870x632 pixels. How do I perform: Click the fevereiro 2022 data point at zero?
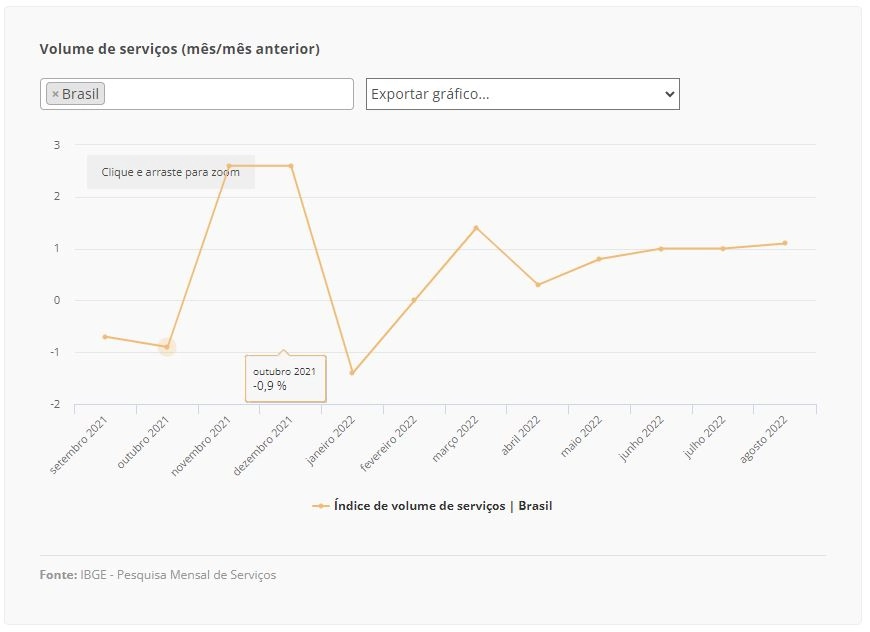(x=414, y=300)
